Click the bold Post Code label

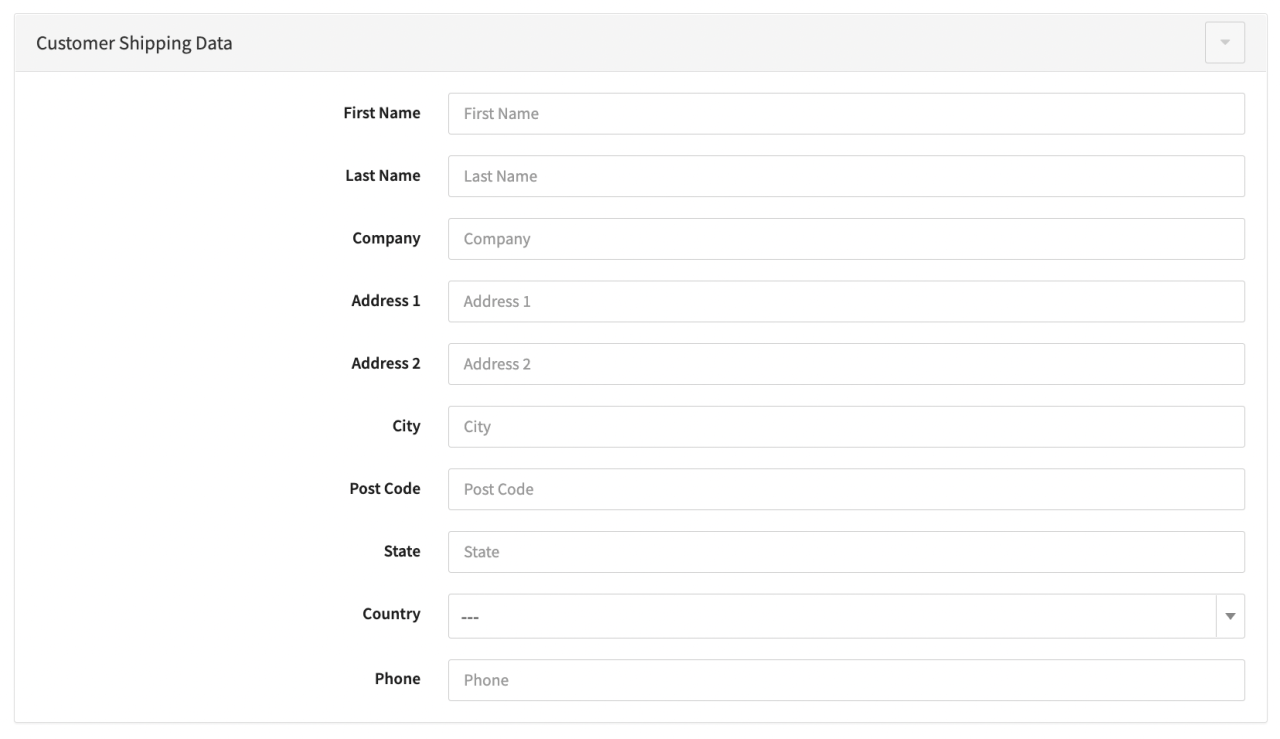[x=384, y=488]
